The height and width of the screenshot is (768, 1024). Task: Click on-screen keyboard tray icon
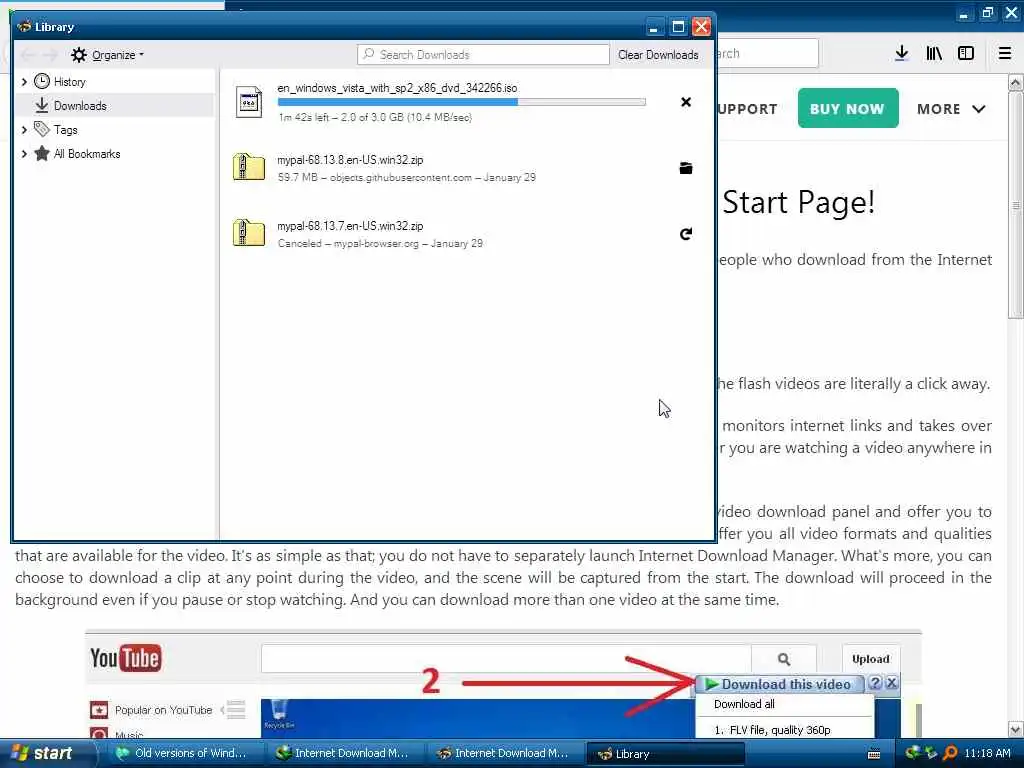click(x=874, y=754)
